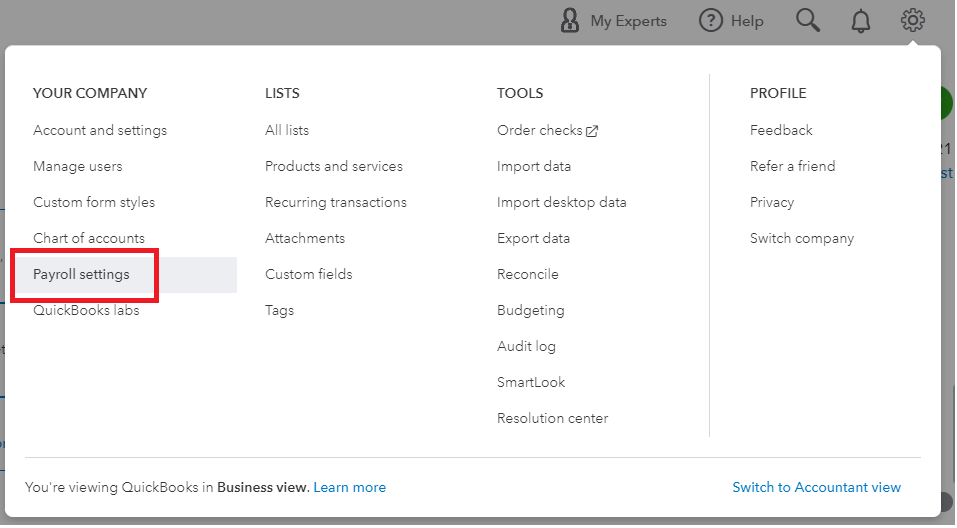Open Manage users

pos(78,166)
